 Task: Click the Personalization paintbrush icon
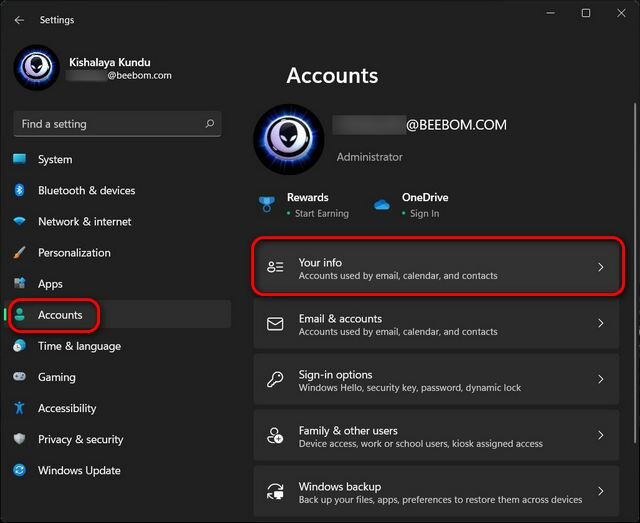click(19, 252)
